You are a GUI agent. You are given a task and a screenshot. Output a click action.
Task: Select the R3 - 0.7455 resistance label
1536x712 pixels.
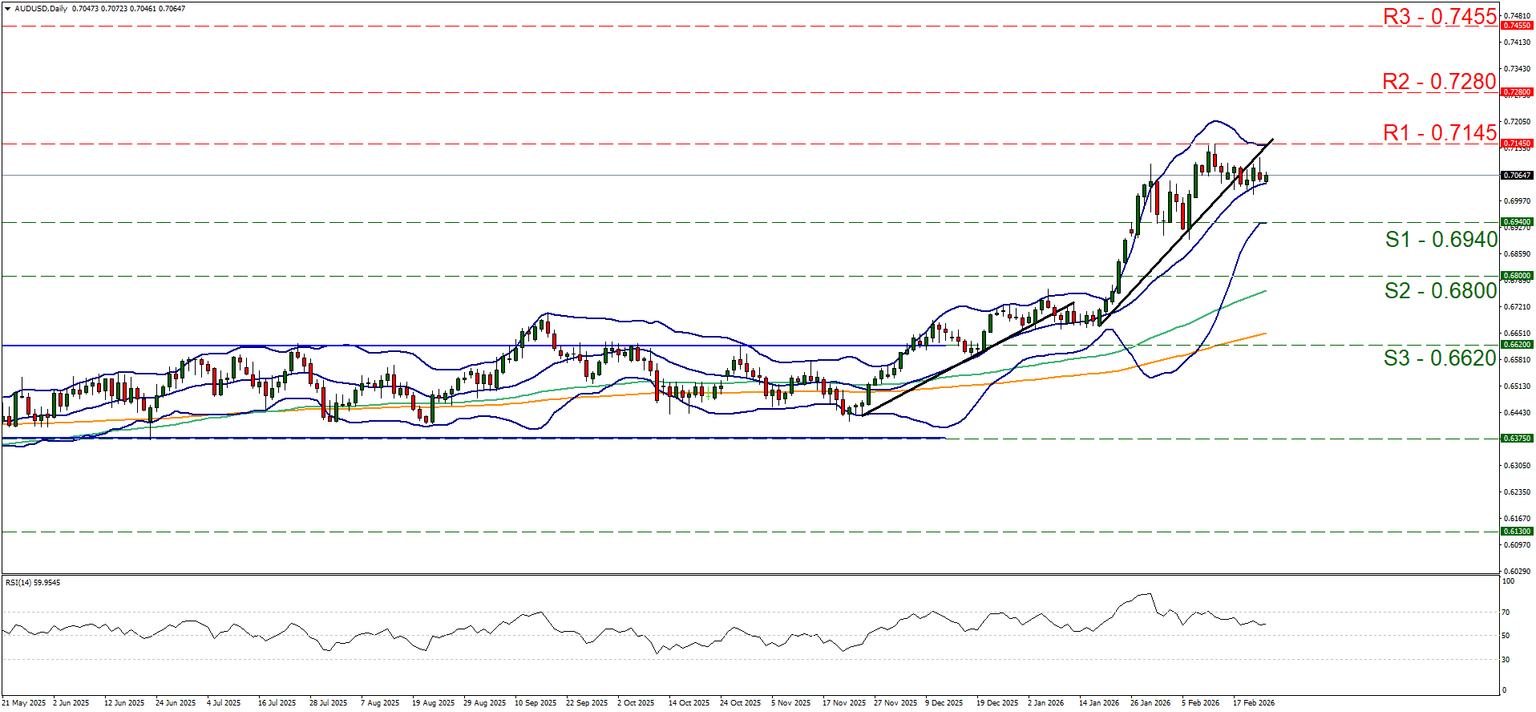pos(1439,16)
